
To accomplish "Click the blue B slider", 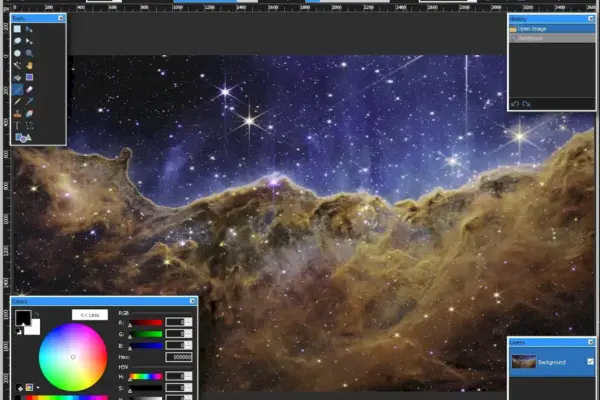I will pos(145,346).
